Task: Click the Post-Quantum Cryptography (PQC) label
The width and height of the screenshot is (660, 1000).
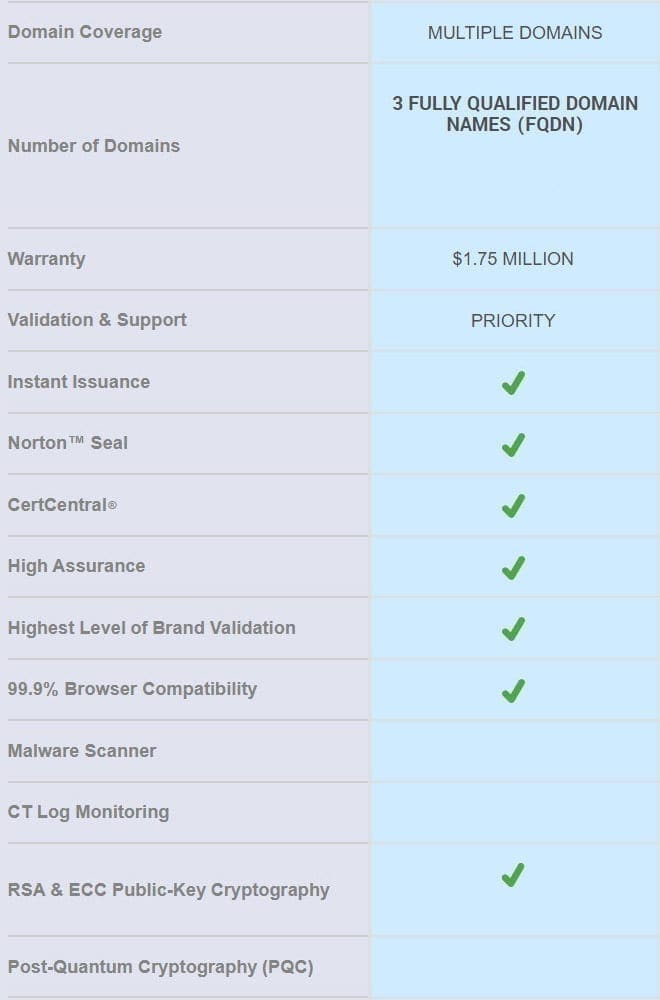Action: (160, 967)
